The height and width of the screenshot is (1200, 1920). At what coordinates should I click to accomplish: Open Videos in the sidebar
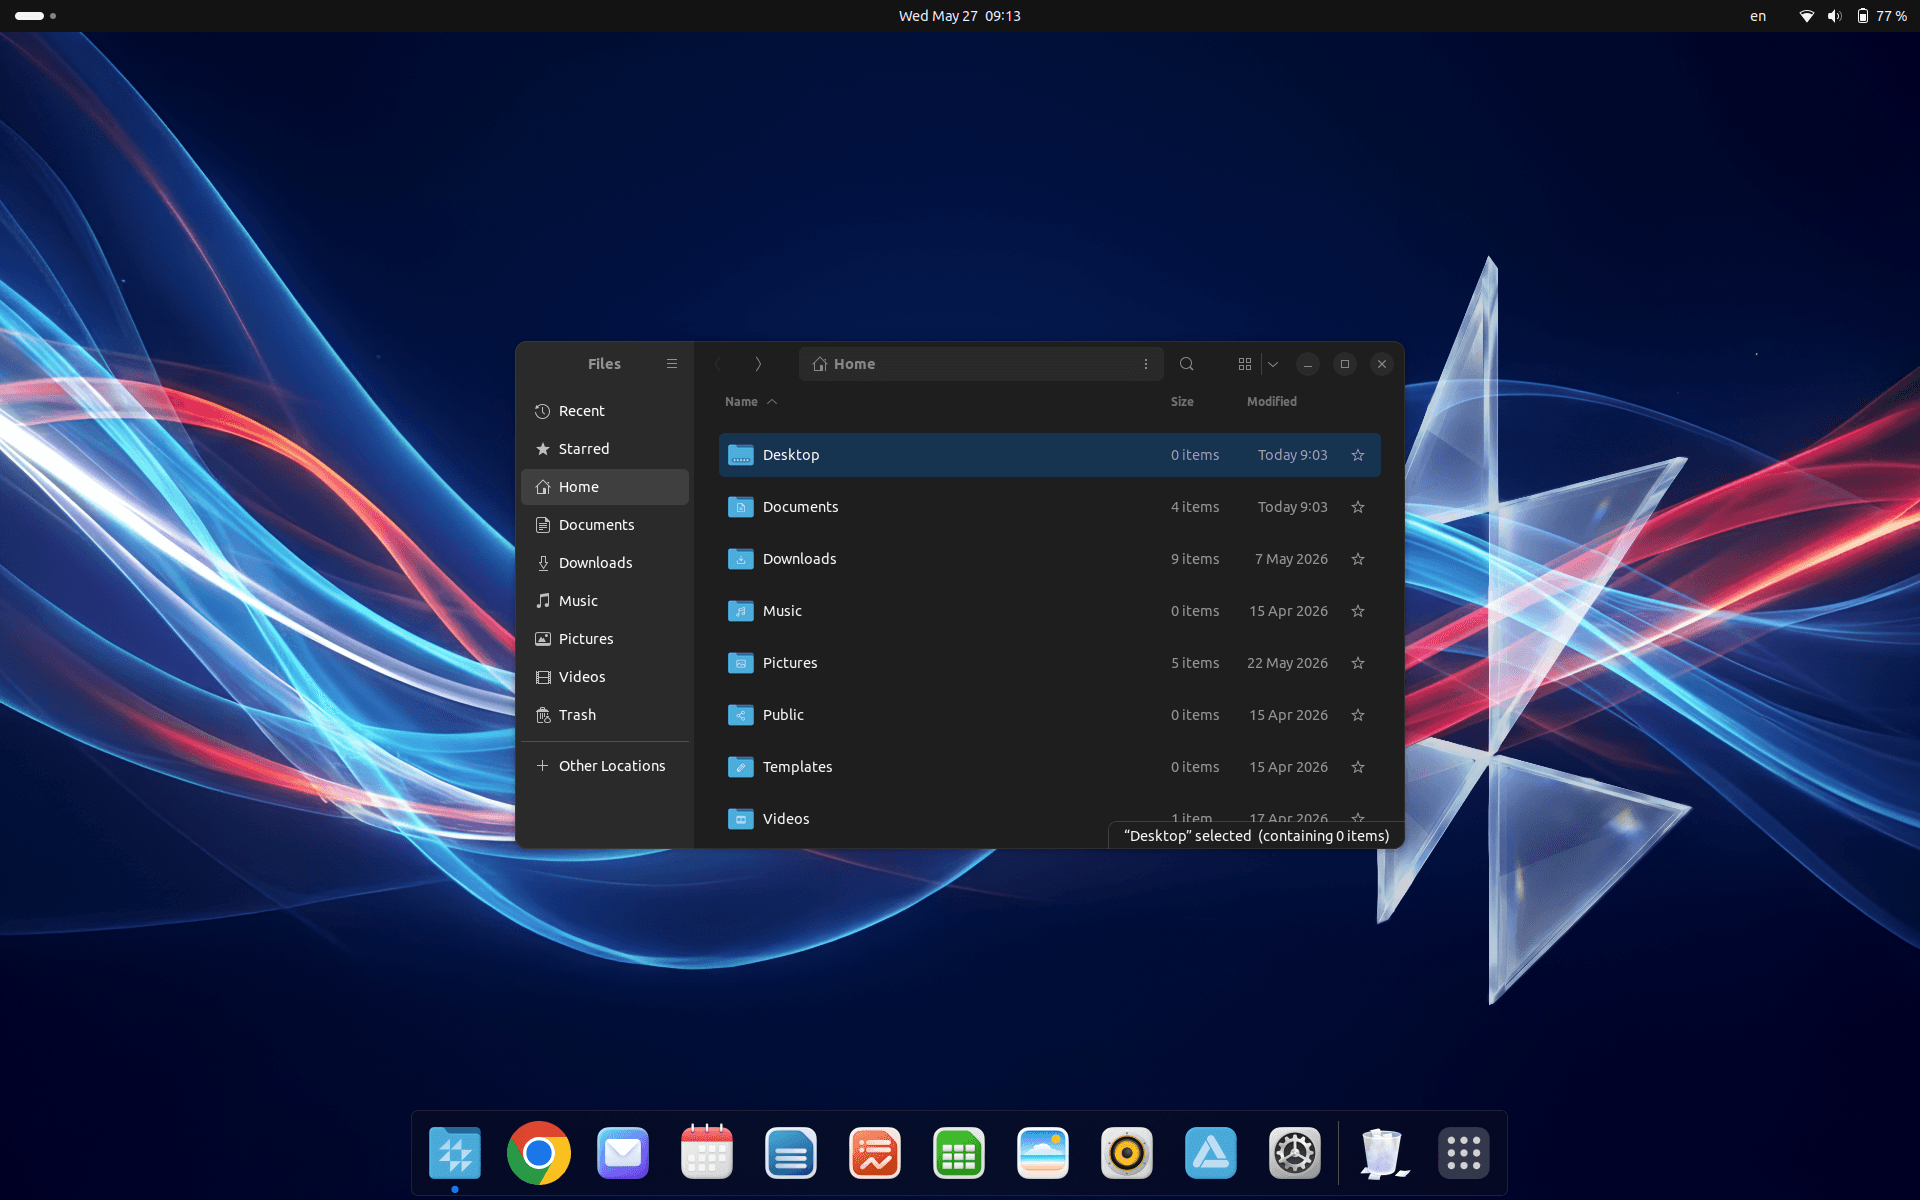point(605,677)
